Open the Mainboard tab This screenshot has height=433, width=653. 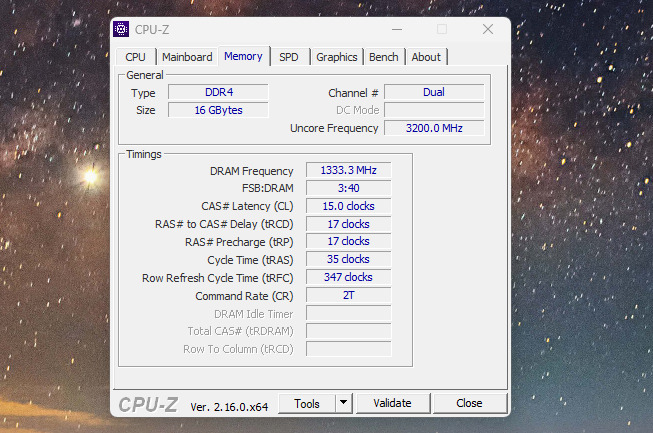coord(187,57)
